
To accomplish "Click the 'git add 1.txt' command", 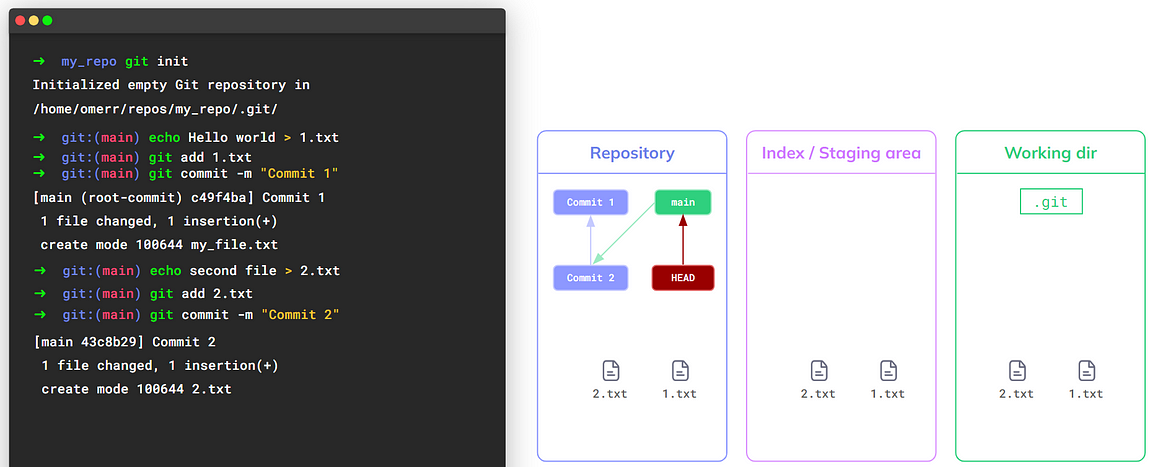I will [x=143, y=157].
